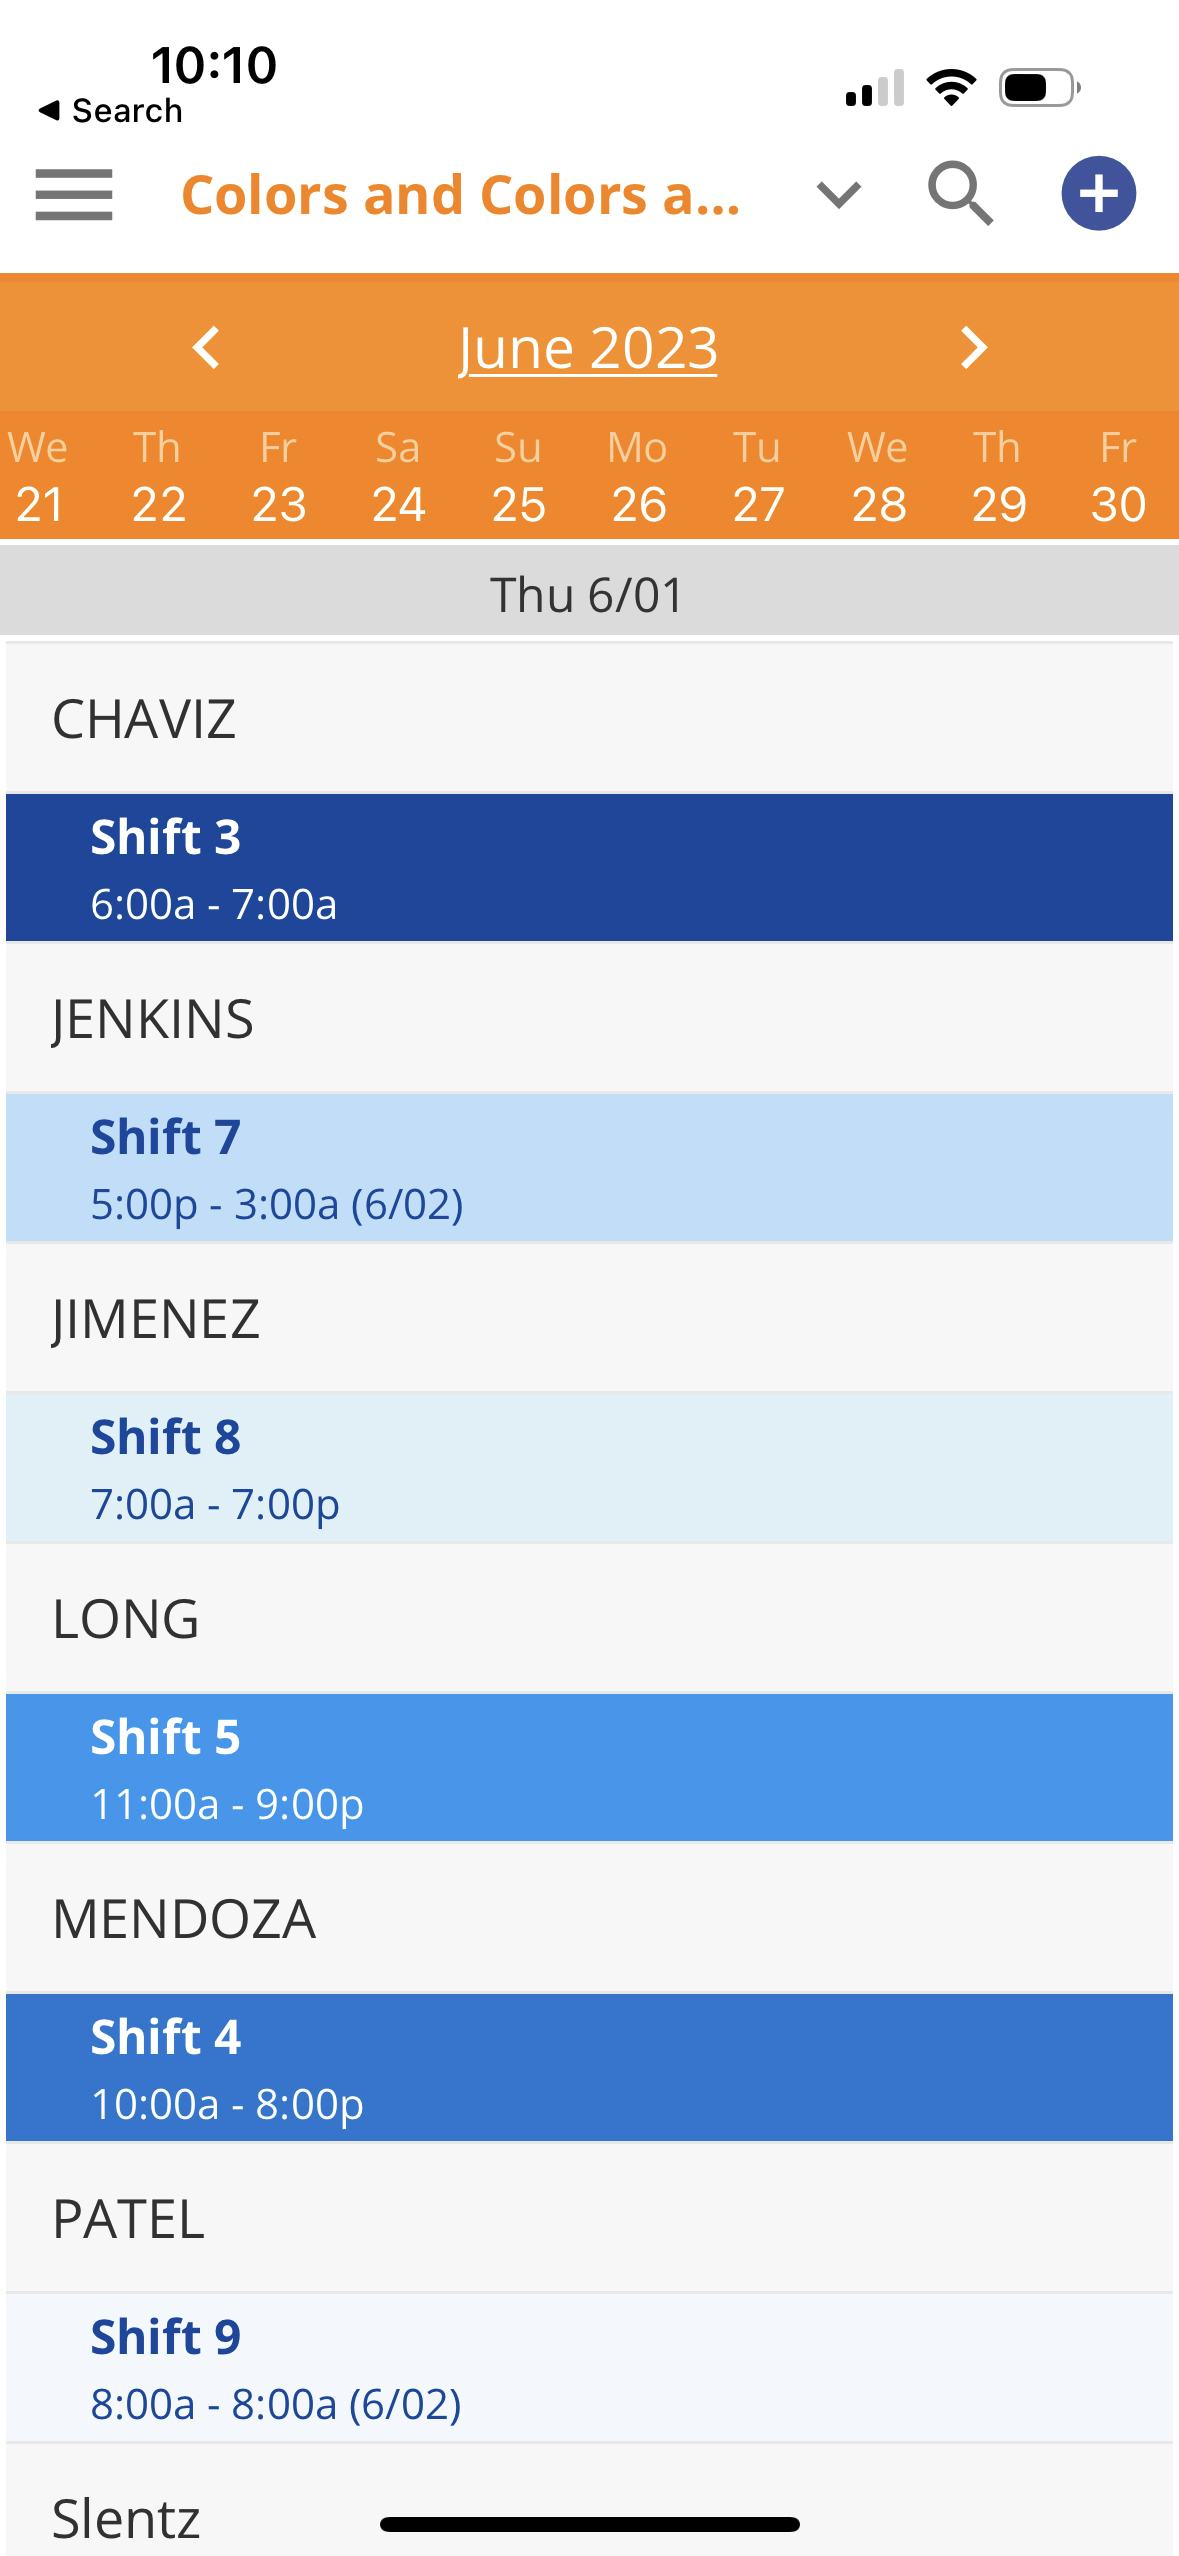Select Wednesday 28 in date strip
Image resolution: width=1179 pixels, height=2556 pixels.
pyautogui.click(x=878, y=476)
